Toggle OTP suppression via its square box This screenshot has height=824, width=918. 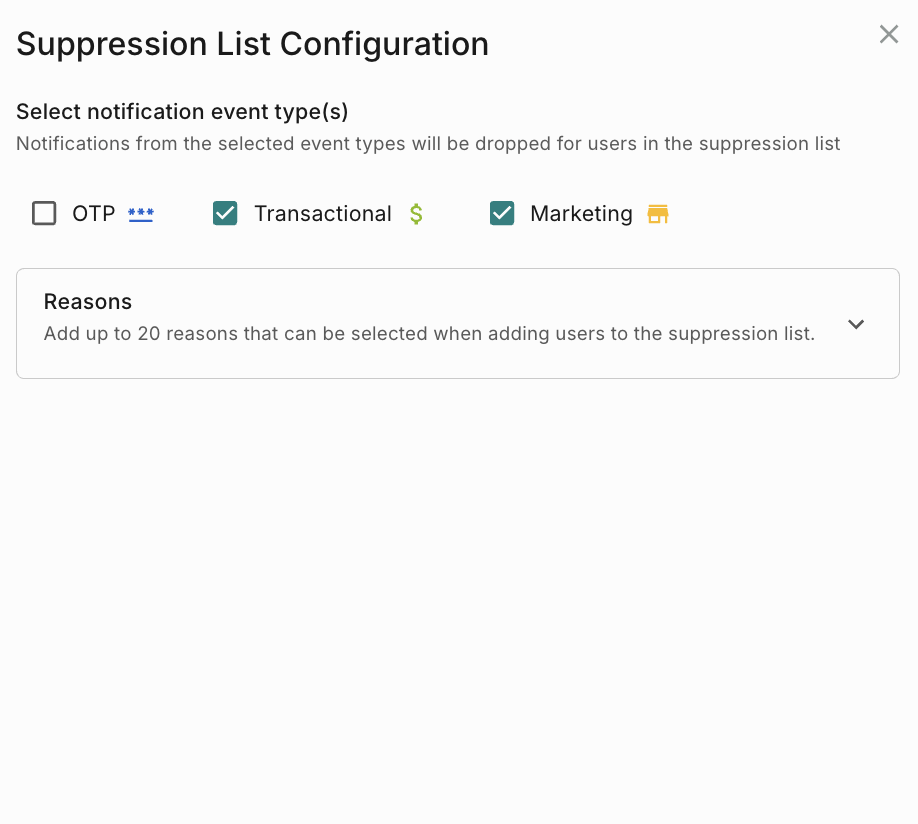(x=44, y=214)
